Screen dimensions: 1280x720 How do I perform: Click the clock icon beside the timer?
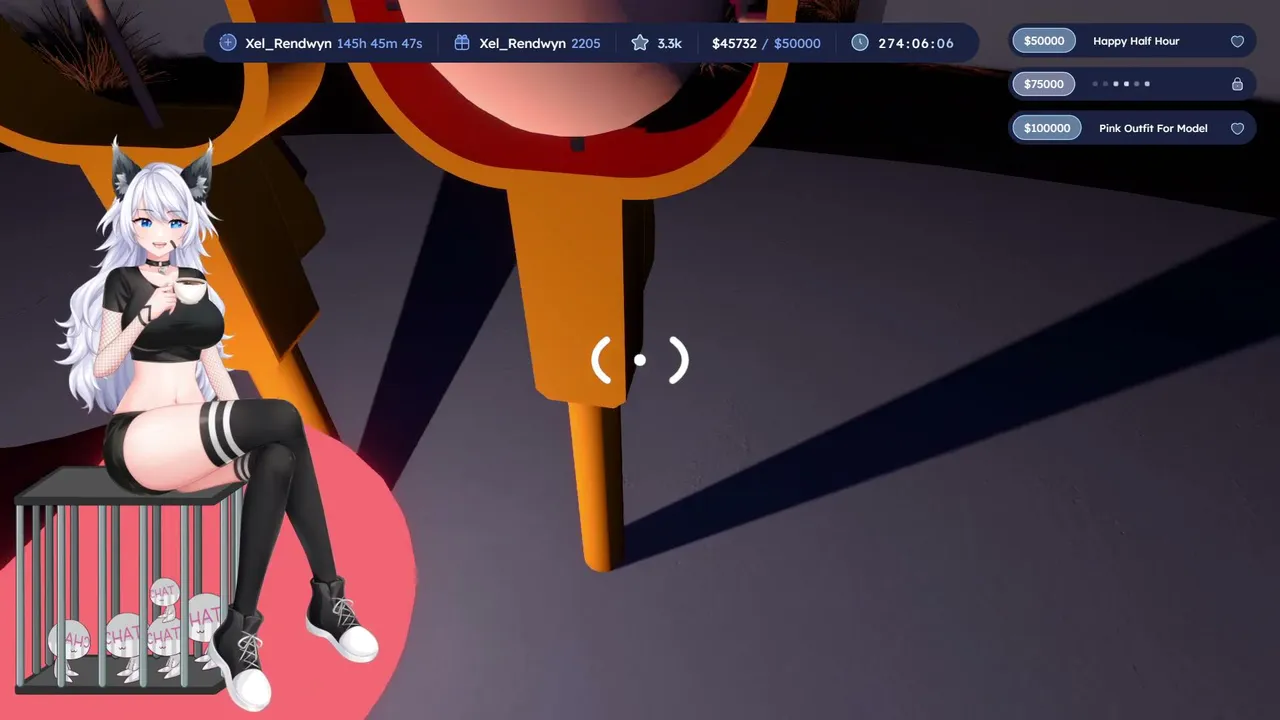[860, 43]
